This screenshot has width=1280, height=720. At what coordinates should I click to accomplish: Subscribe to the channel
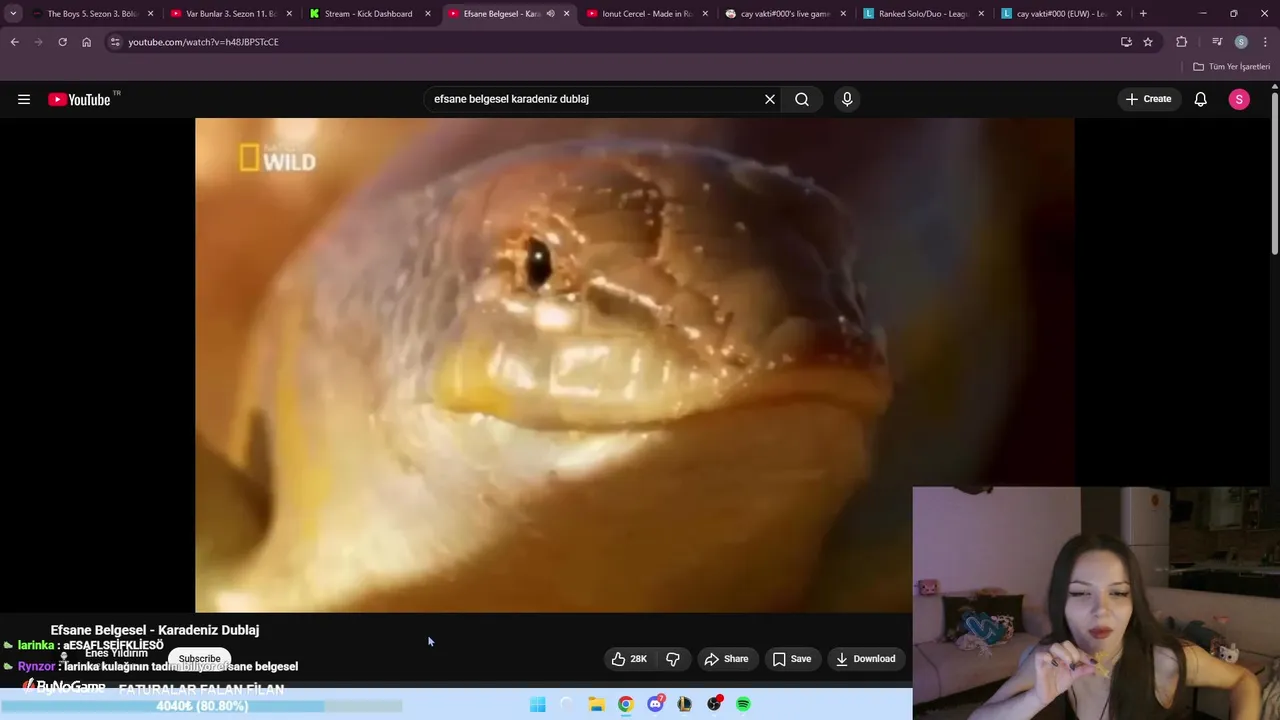click(x=199, y=659)
